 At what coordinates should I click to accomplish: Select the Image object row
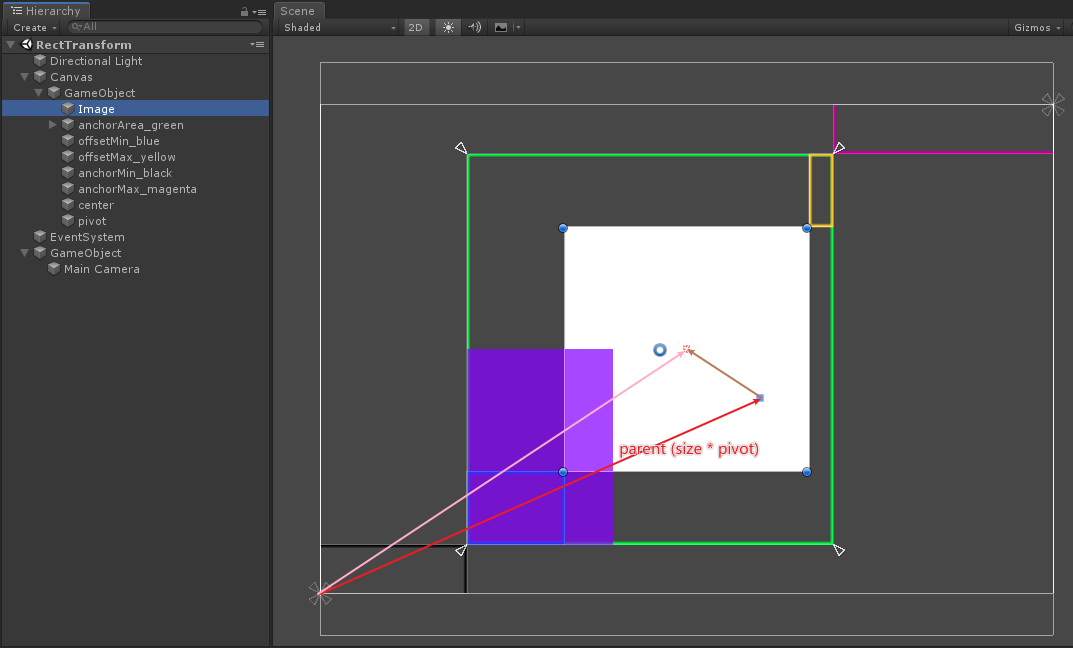[x=135, y=109]
